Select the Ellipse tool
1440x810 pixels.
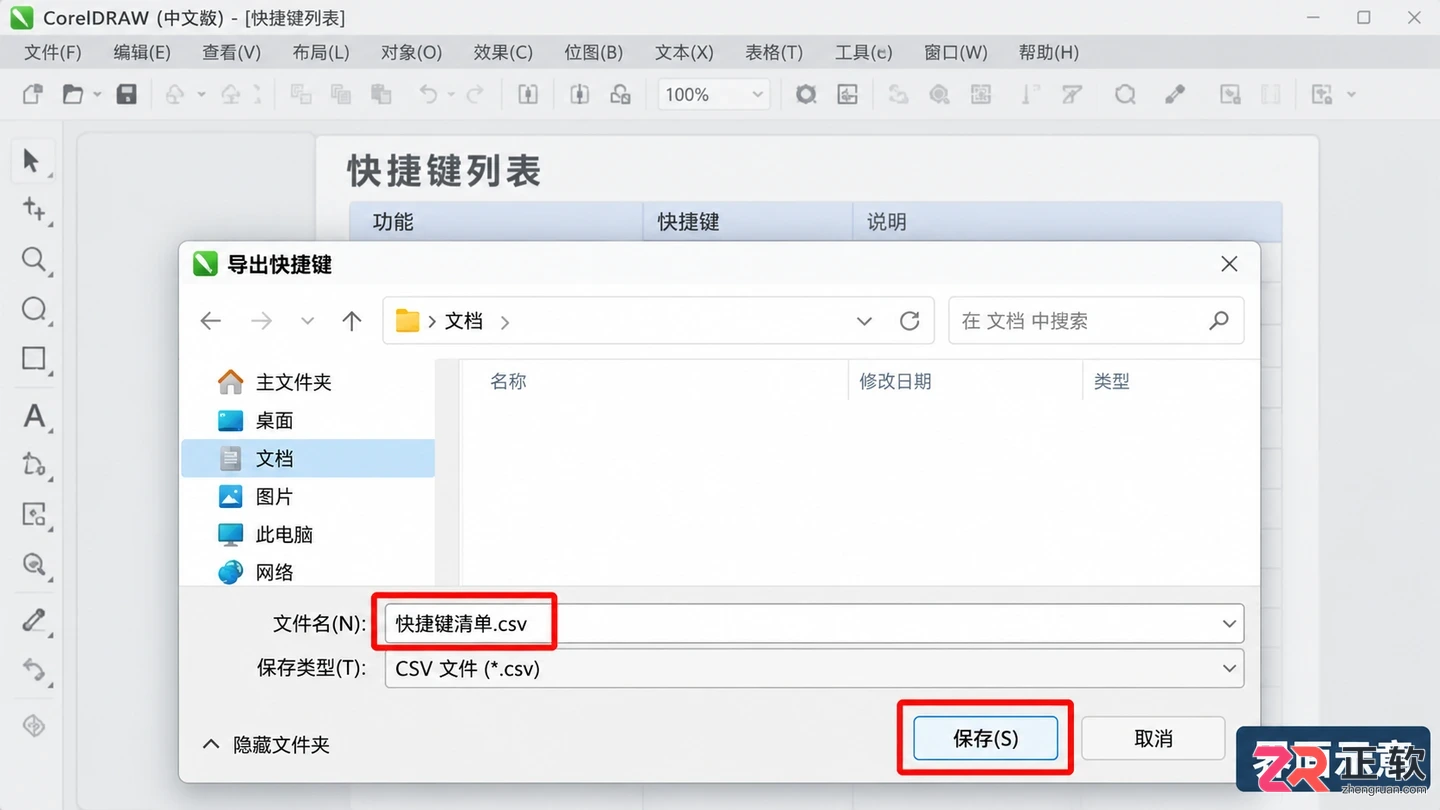pos(34,309)
